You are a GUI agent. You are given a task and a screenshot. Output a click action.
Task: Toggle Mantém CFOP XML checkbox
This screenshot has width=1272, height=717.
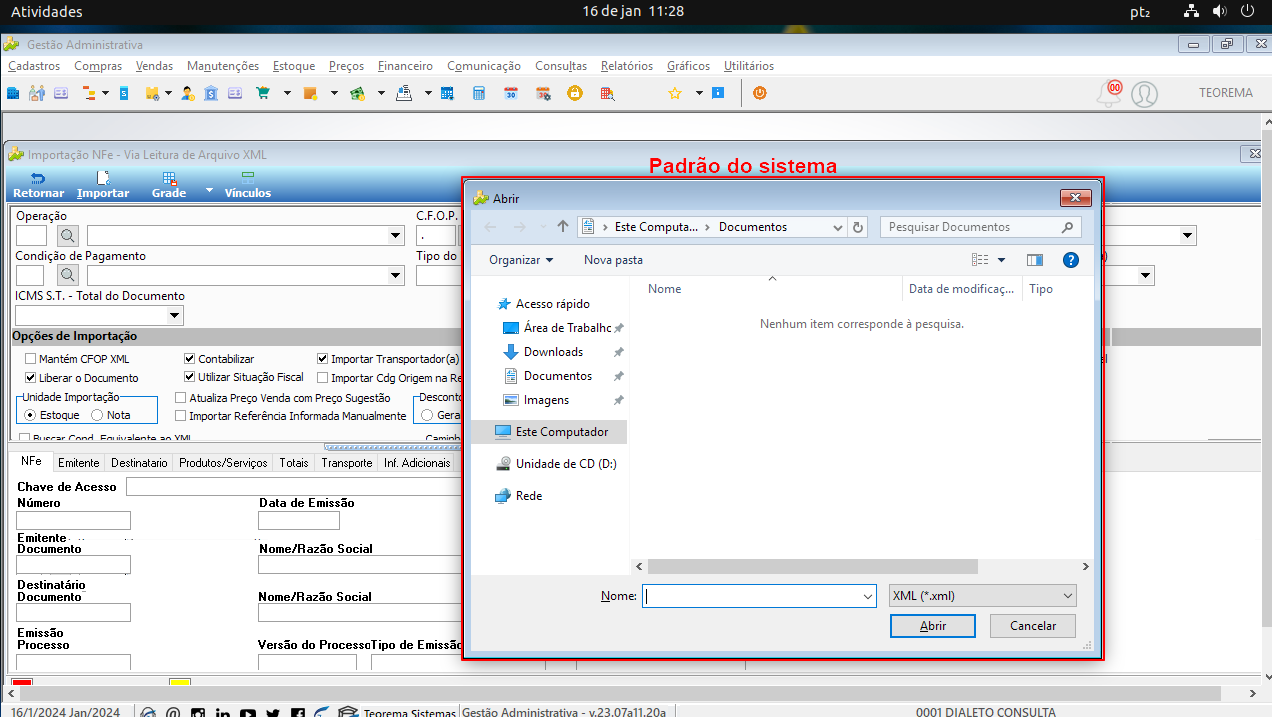31,359
